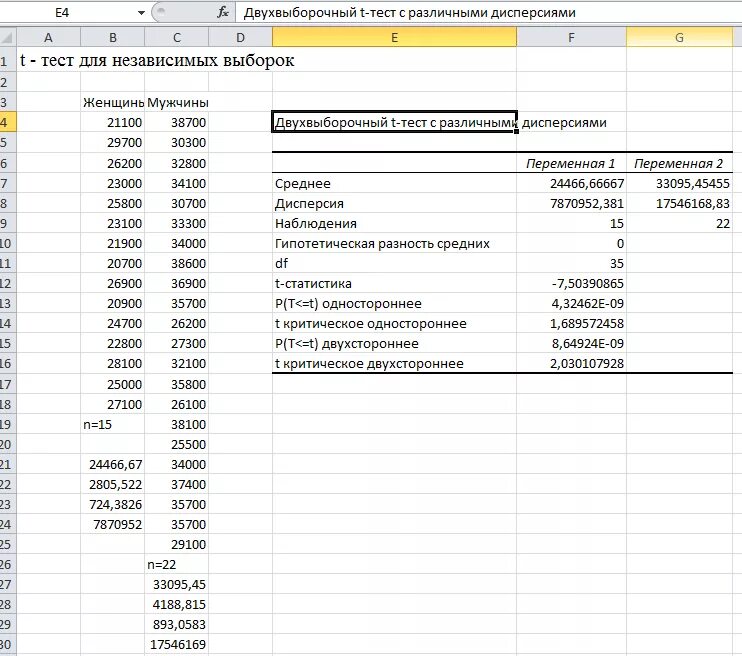Select cell with value 33095,45
Viewport: 742px width, 656px height.
(x=177, y=584)
